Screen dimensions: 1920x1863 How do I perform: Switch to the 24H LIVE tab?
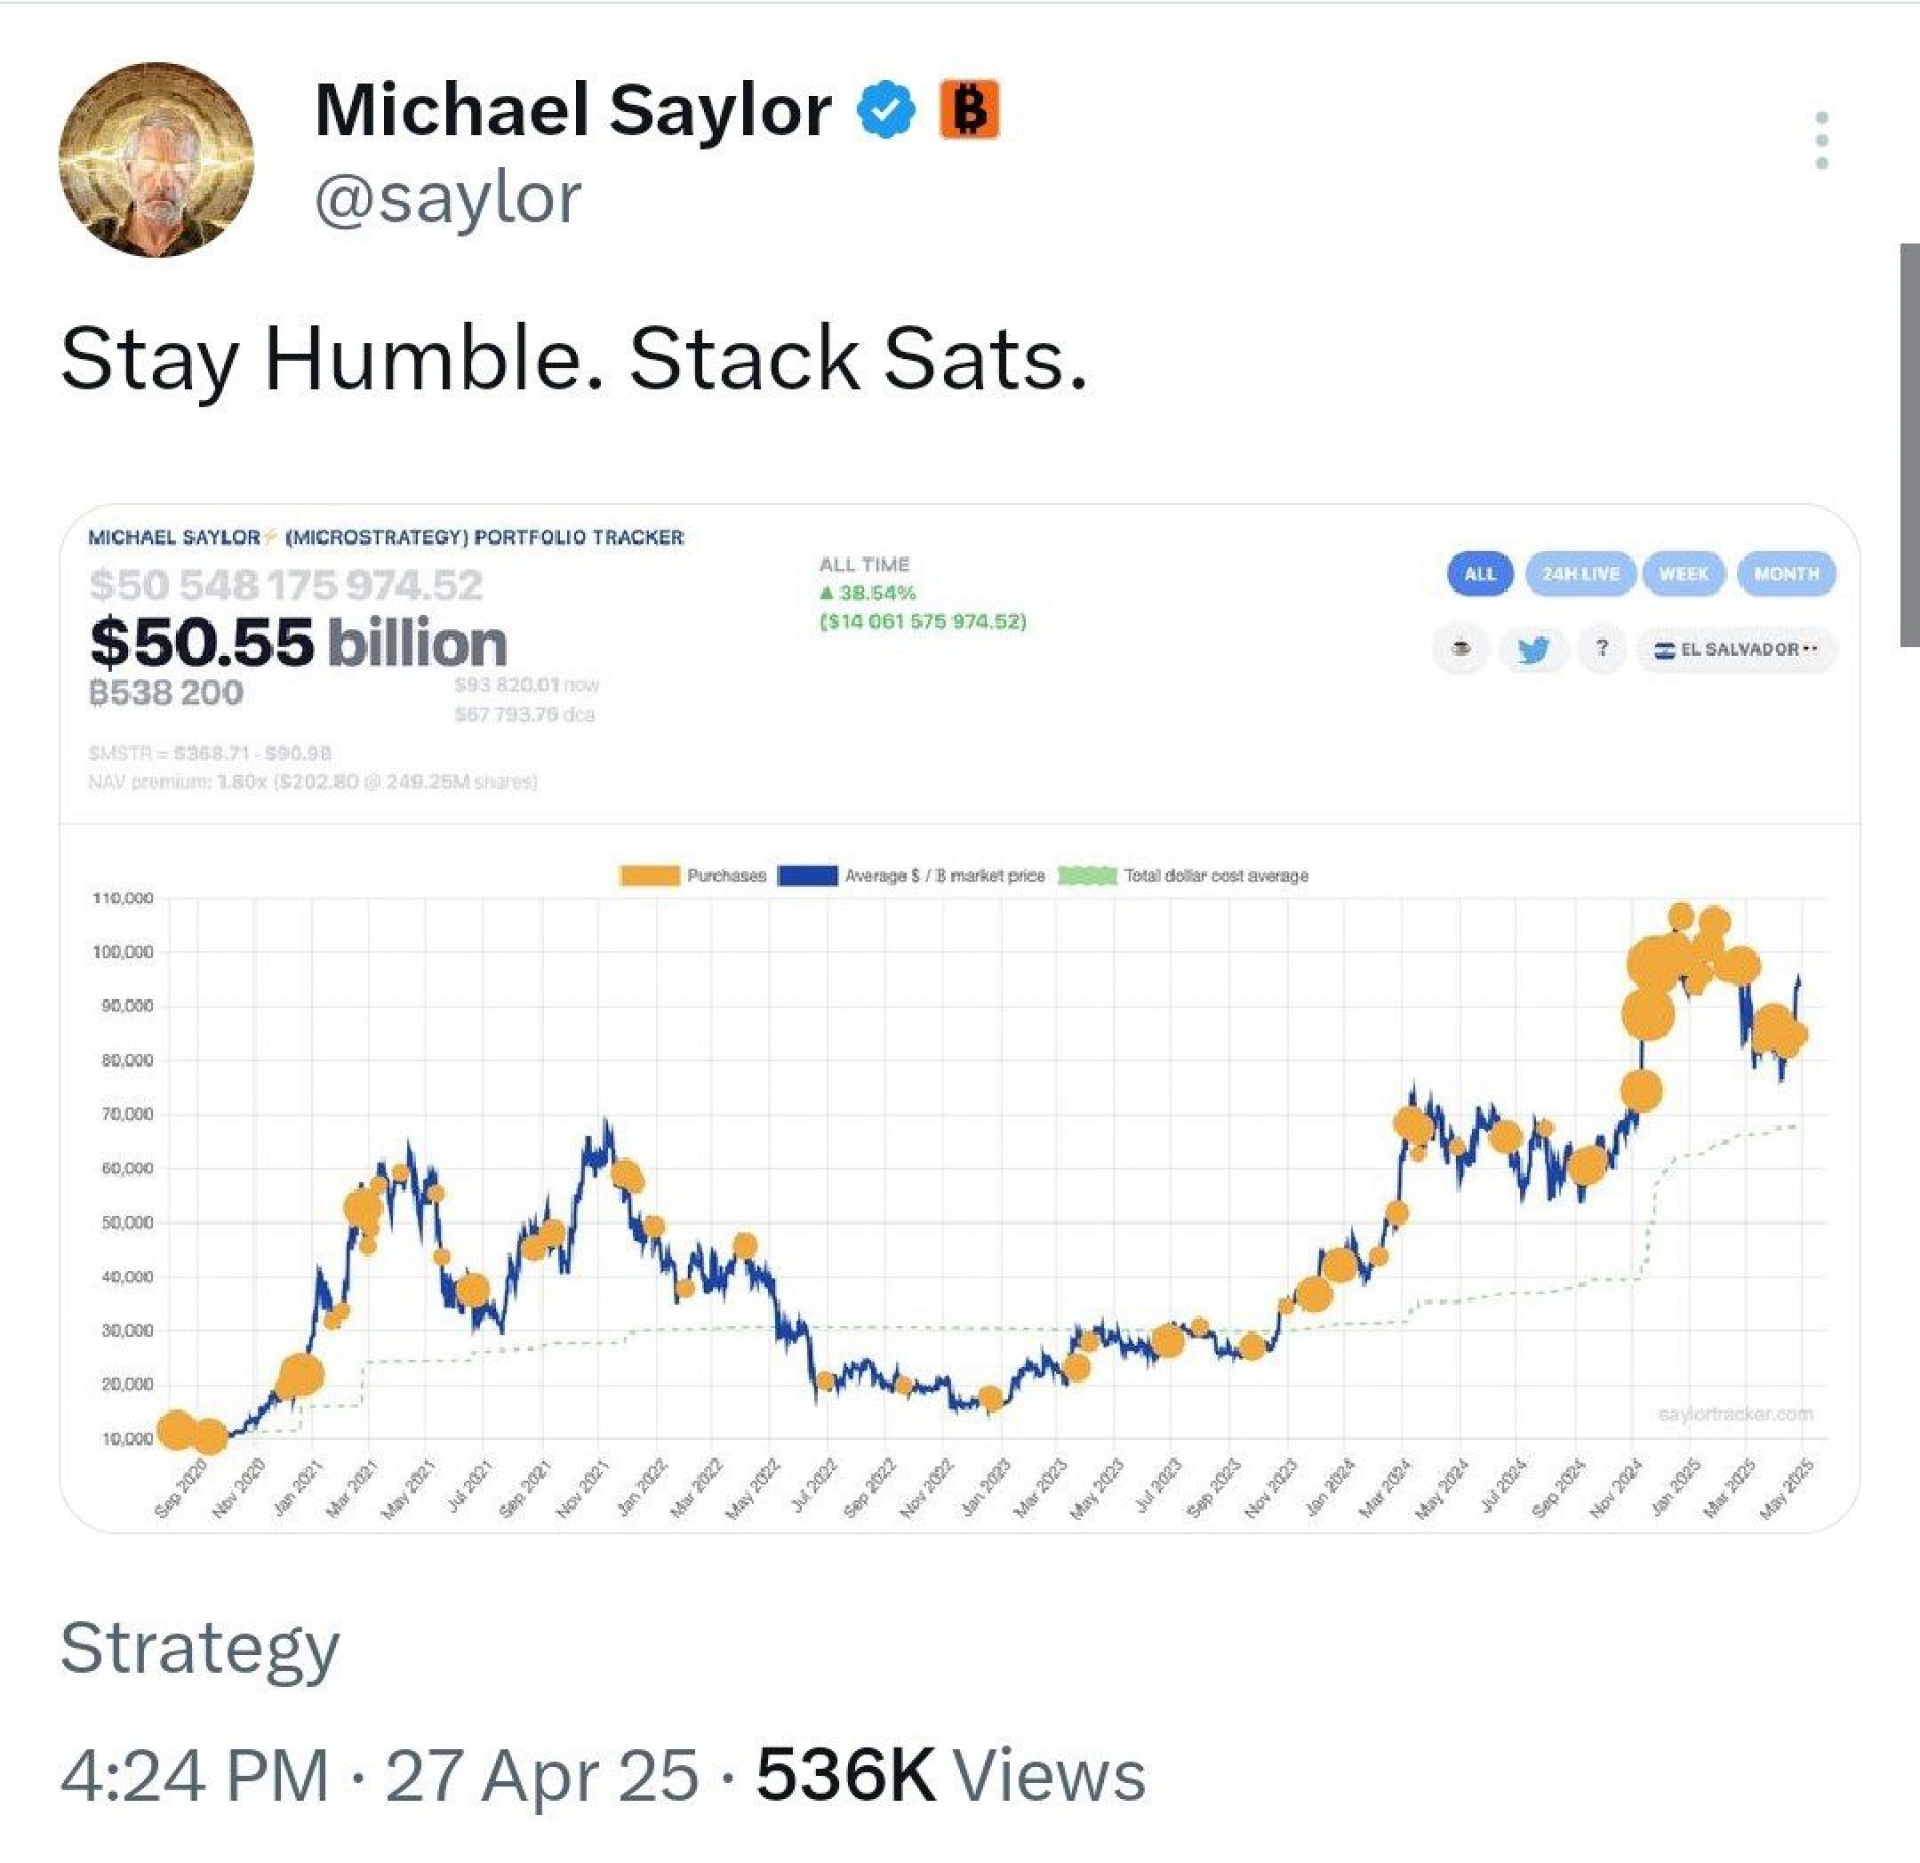pos(1580,574)
